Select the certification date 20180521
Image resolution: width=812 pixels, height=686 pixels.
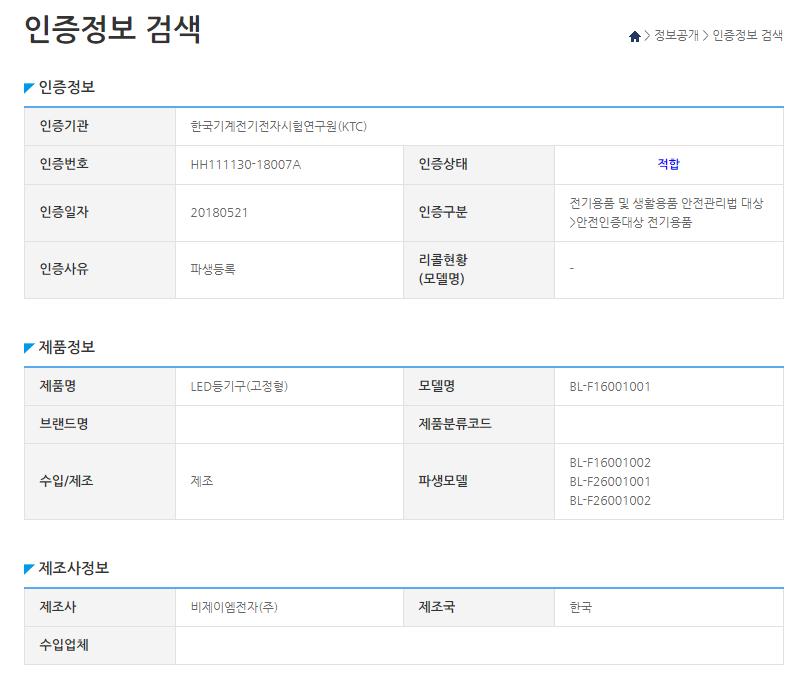[x=219, y=213]
